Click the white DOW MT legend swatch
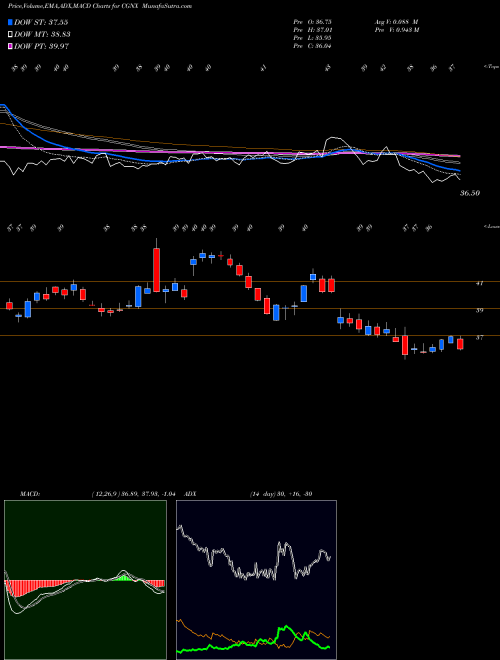The image size is (500, 660). coord(10,35)
